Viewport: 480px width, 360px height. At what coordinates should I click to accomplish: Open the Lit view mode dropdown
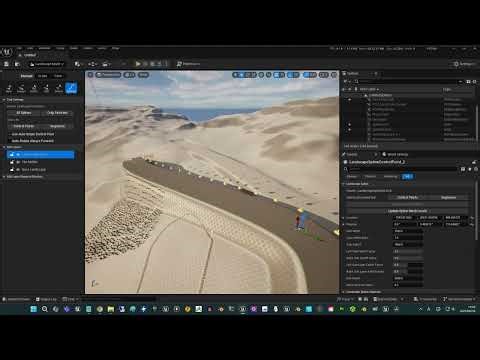pos(129,75)
